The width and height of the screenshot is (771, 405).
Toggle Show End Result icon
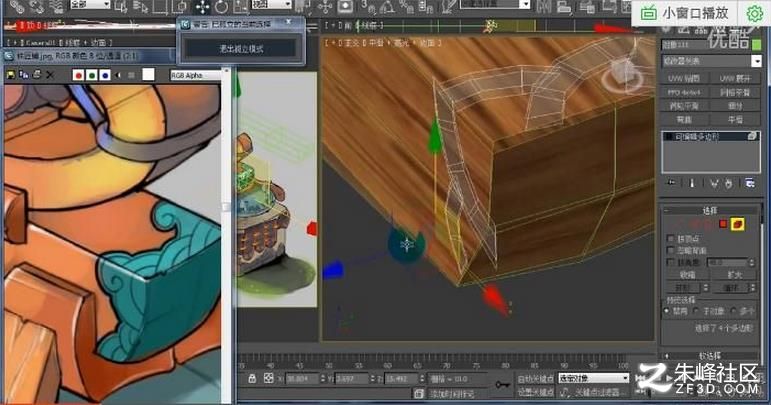(x=692, y=183)
